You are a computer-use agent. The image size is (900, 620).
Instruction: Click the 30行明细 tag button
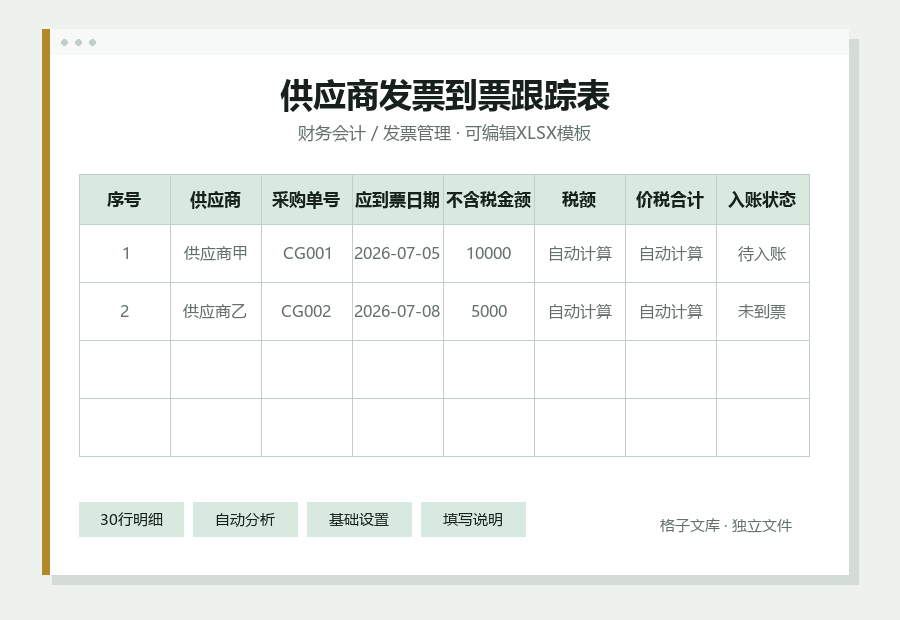point(131,520)
